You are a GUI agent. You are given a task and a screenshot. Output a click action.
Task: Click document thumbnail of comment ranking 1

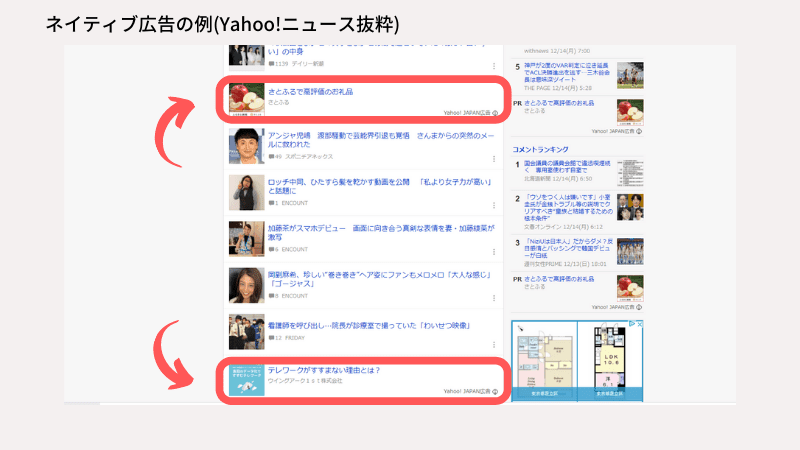tap(630, 173)
